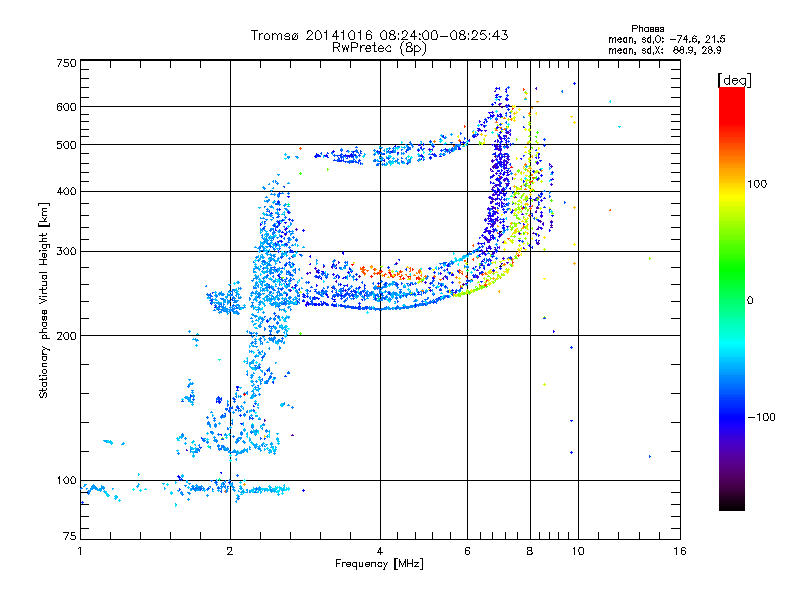The width and height of the screenshot is (800, 600).
Task: Click the plot title 'Tromsø 20141016 08:24:00-08:25:43'
Action: pyautogui.click(x=379, y=35)
